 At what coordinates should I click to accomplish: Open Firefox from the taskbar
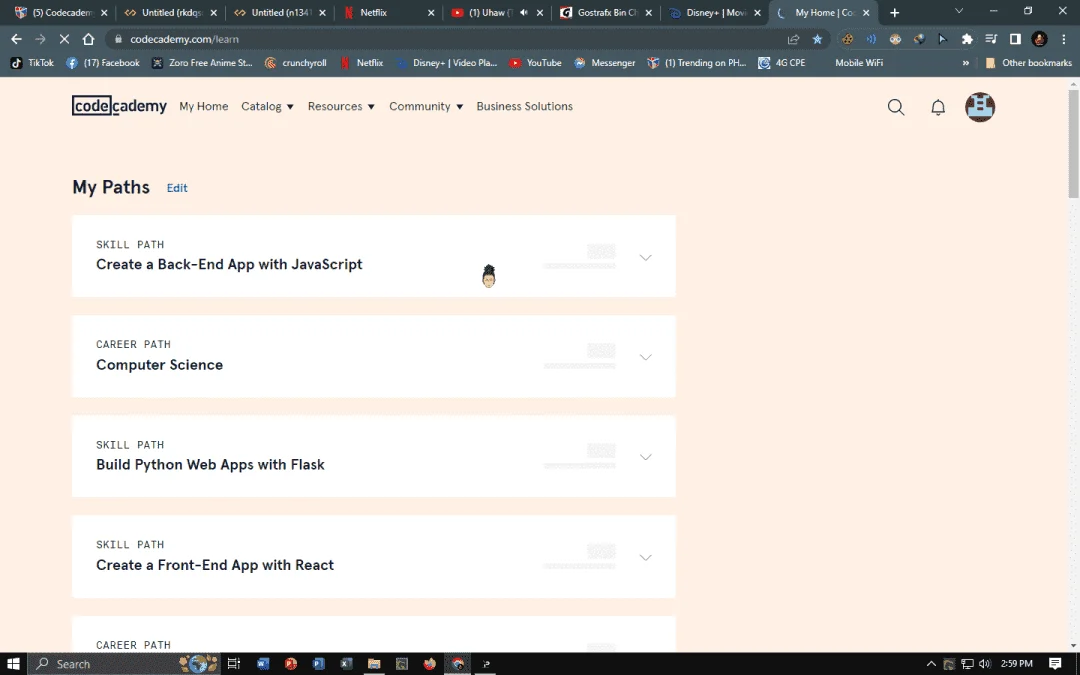coord(430,664)
